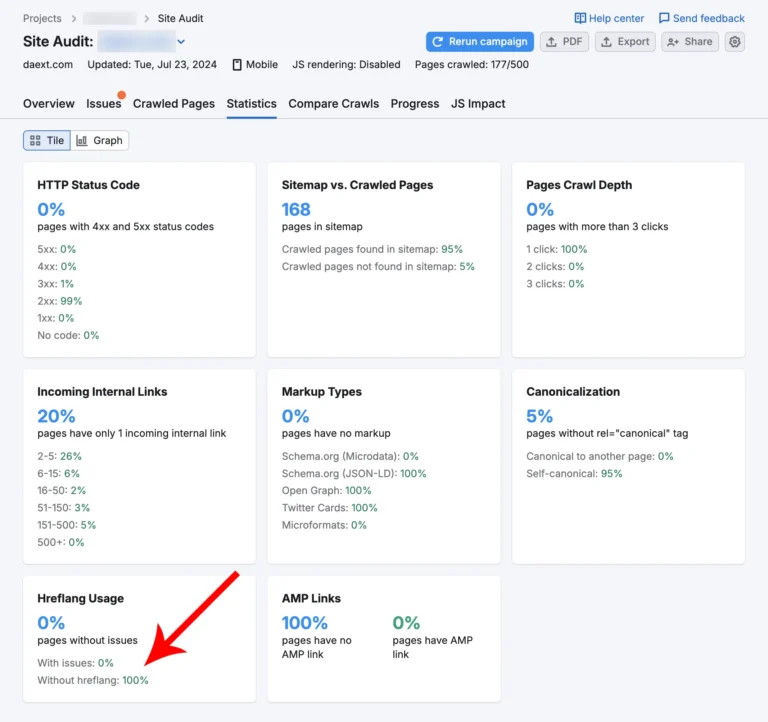The width and height of the screenshot is (768, 722).
Task: Switch to Graph view
Action: click(x=99, y=141)
